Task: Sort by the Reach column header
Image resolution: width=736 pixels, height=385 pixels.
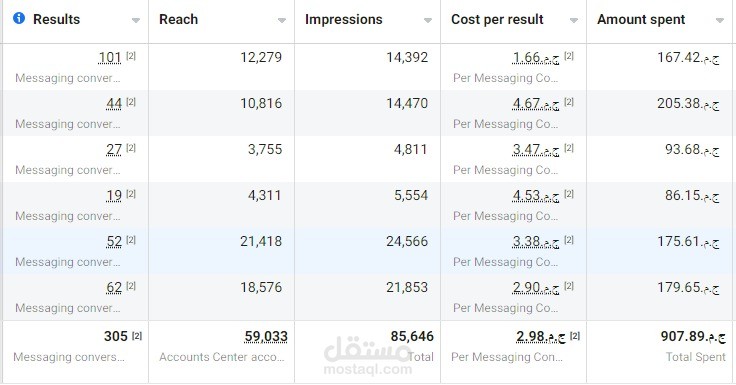Action: point(178,19)
